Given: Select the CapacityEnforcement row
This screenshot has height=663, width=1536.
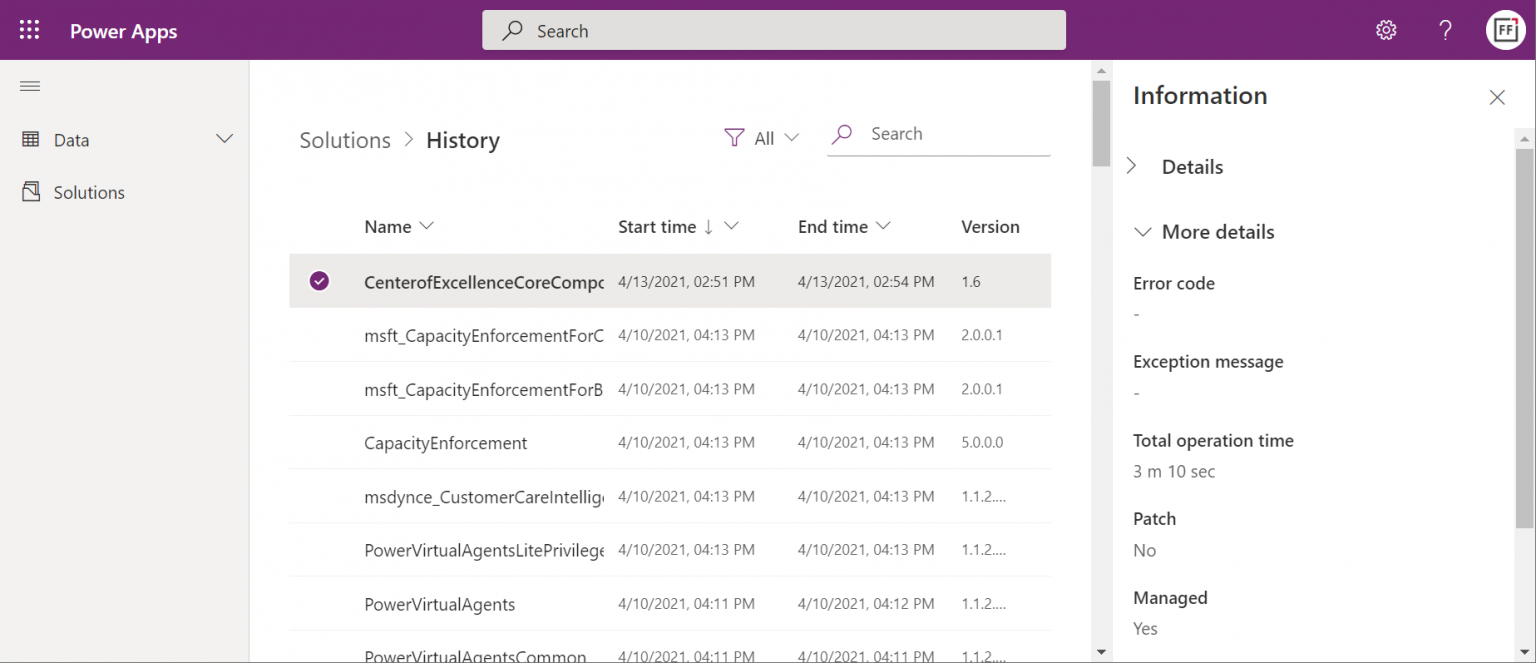Looking at the screenshot, I should click(670, 443).
